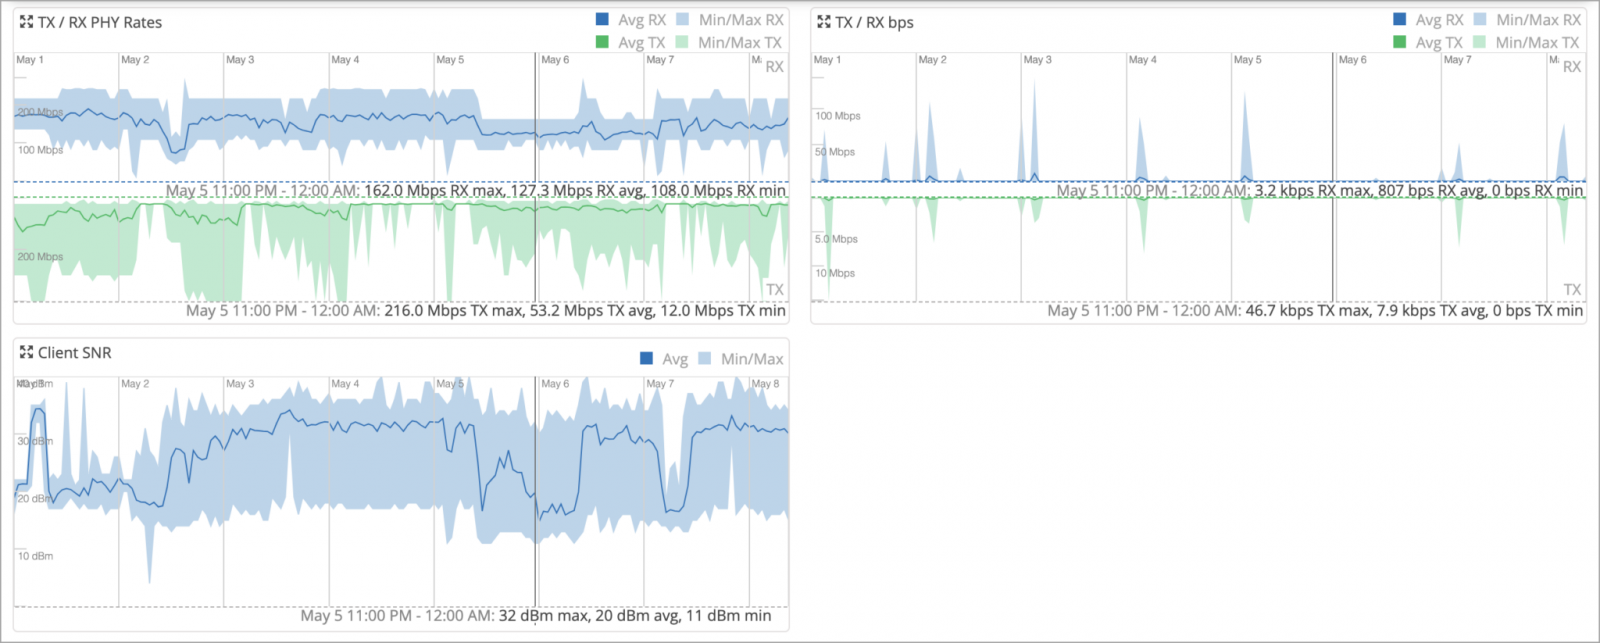Toggle Min/Max RX series label in bps chart

[1538, 20]
